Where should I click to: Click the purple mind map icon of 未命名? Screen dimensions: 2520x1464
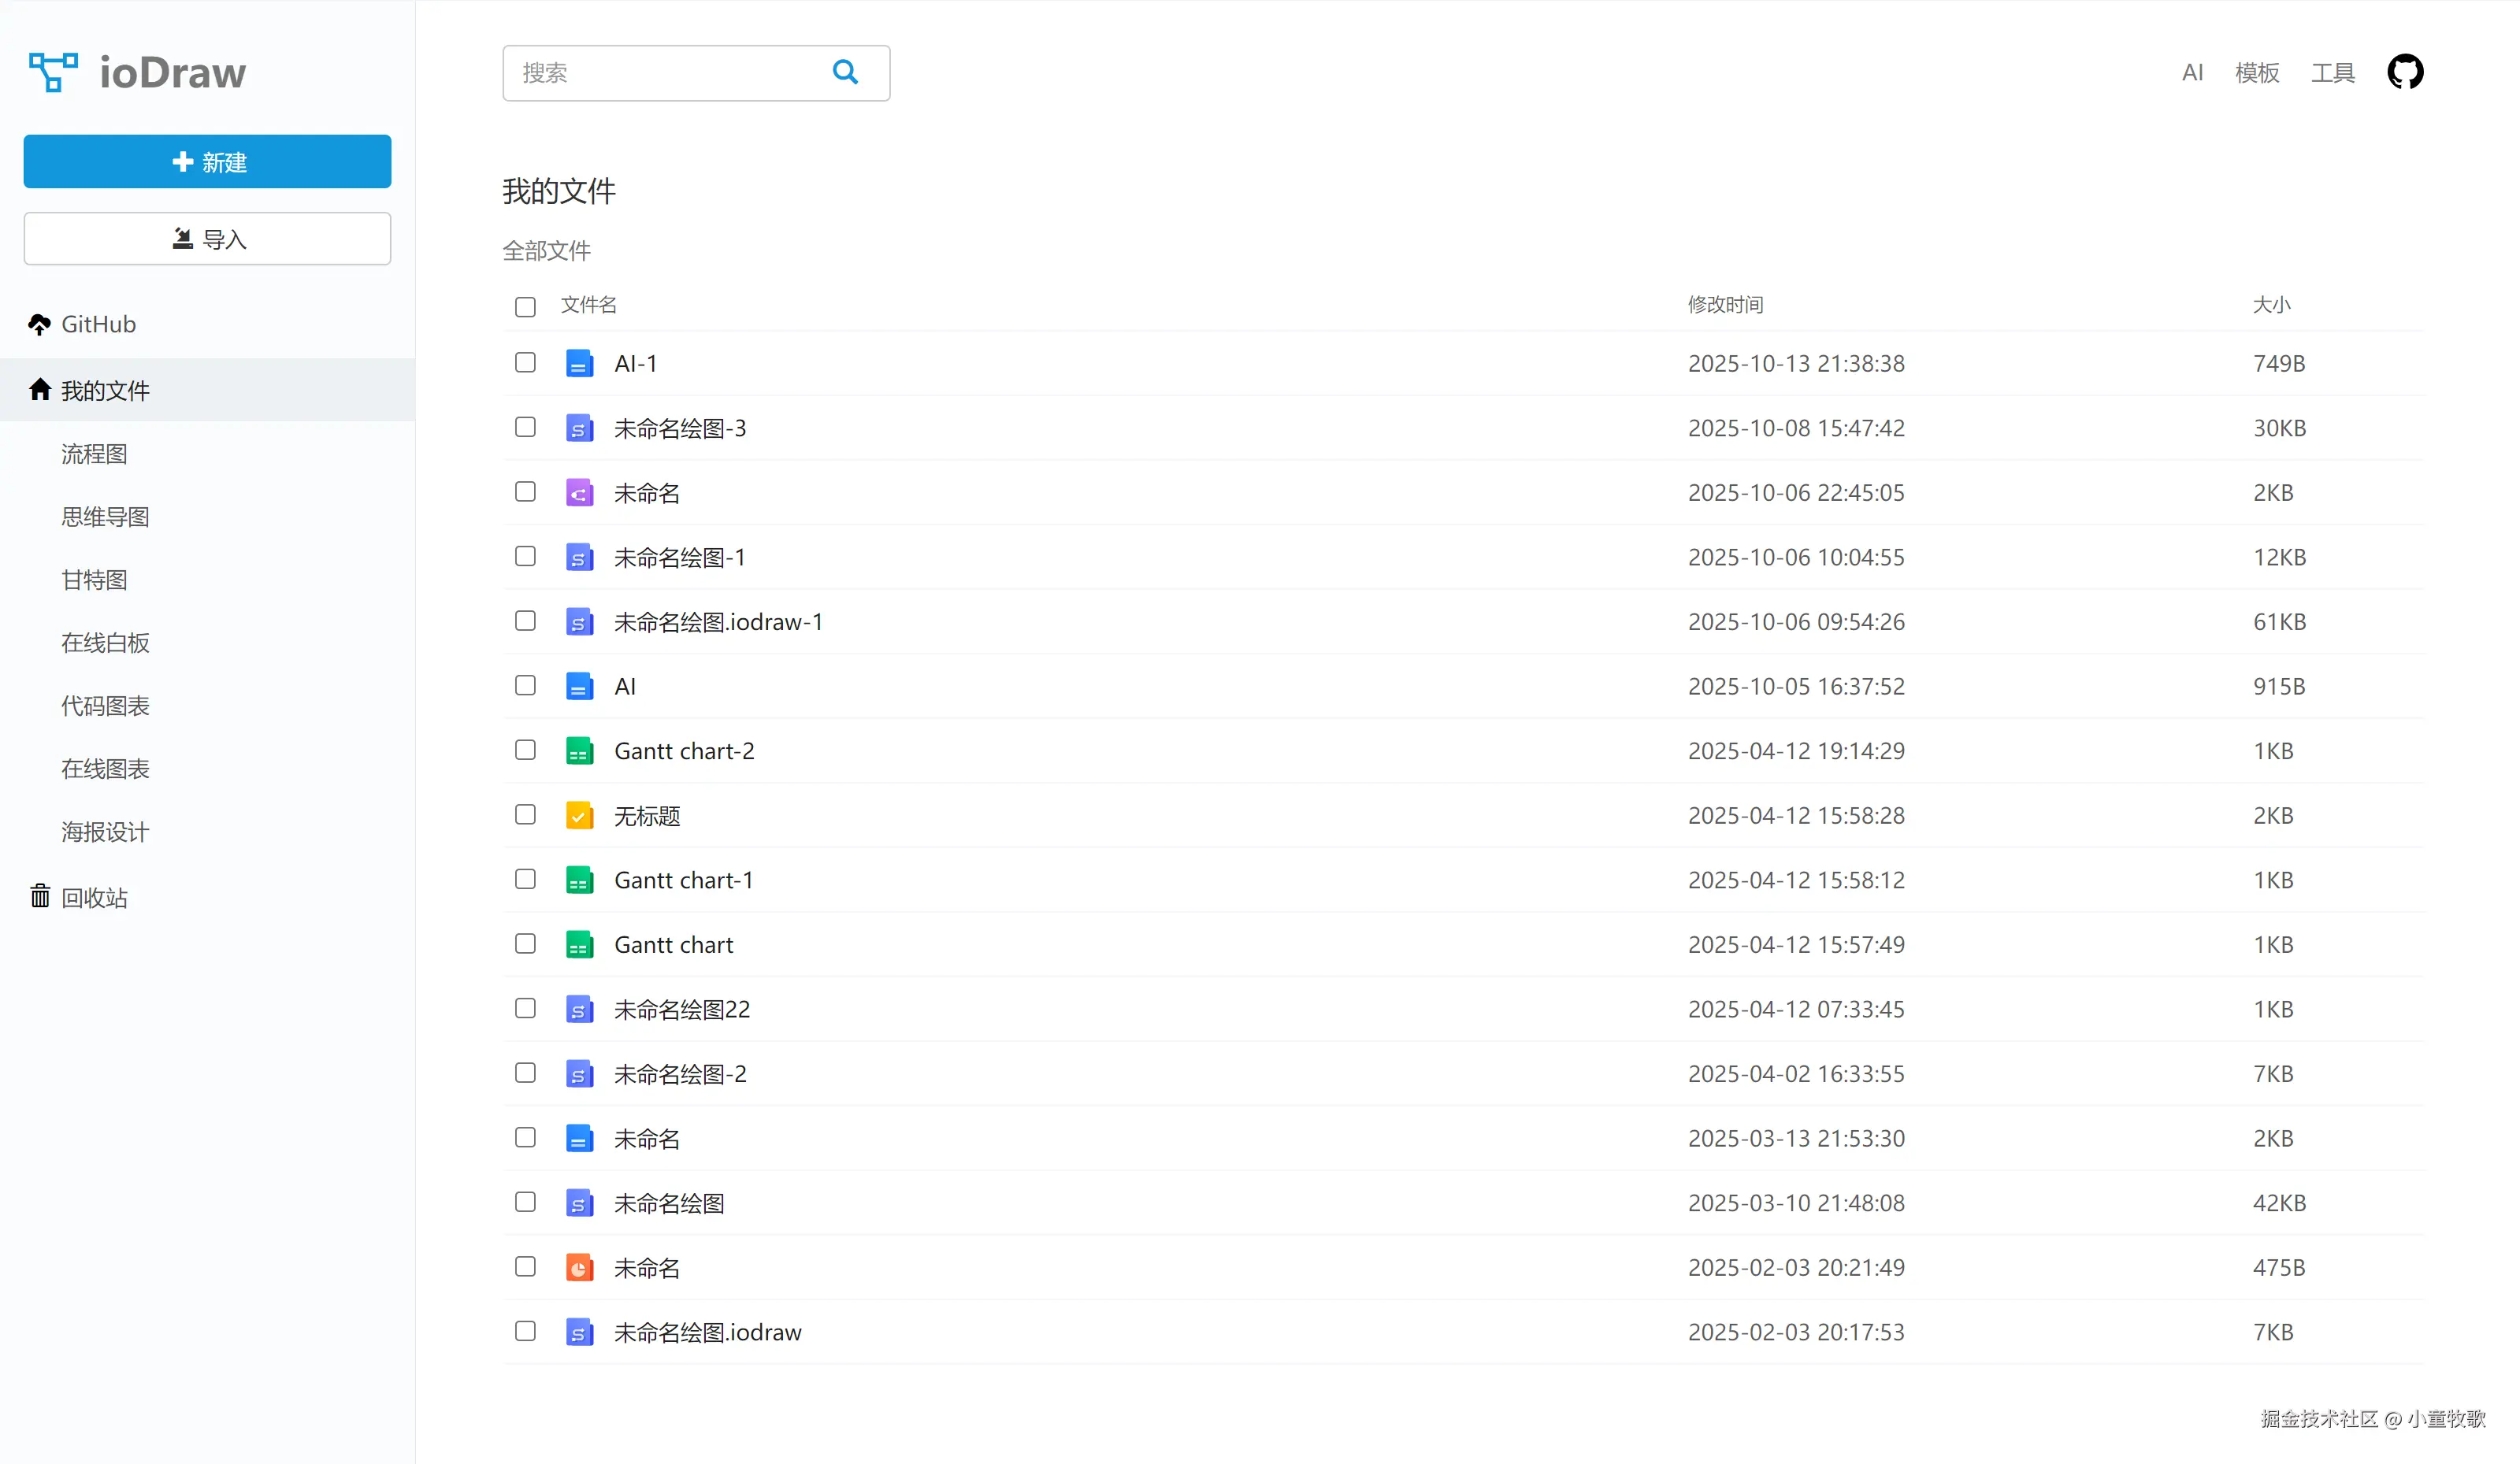coord(579,493)
